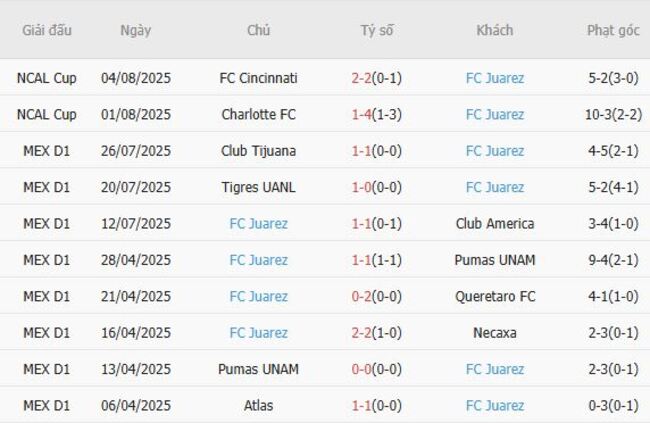650x423 pixels.
Task: Select the 0-2 score against Queretaro FC
Action: click(363, 296)
